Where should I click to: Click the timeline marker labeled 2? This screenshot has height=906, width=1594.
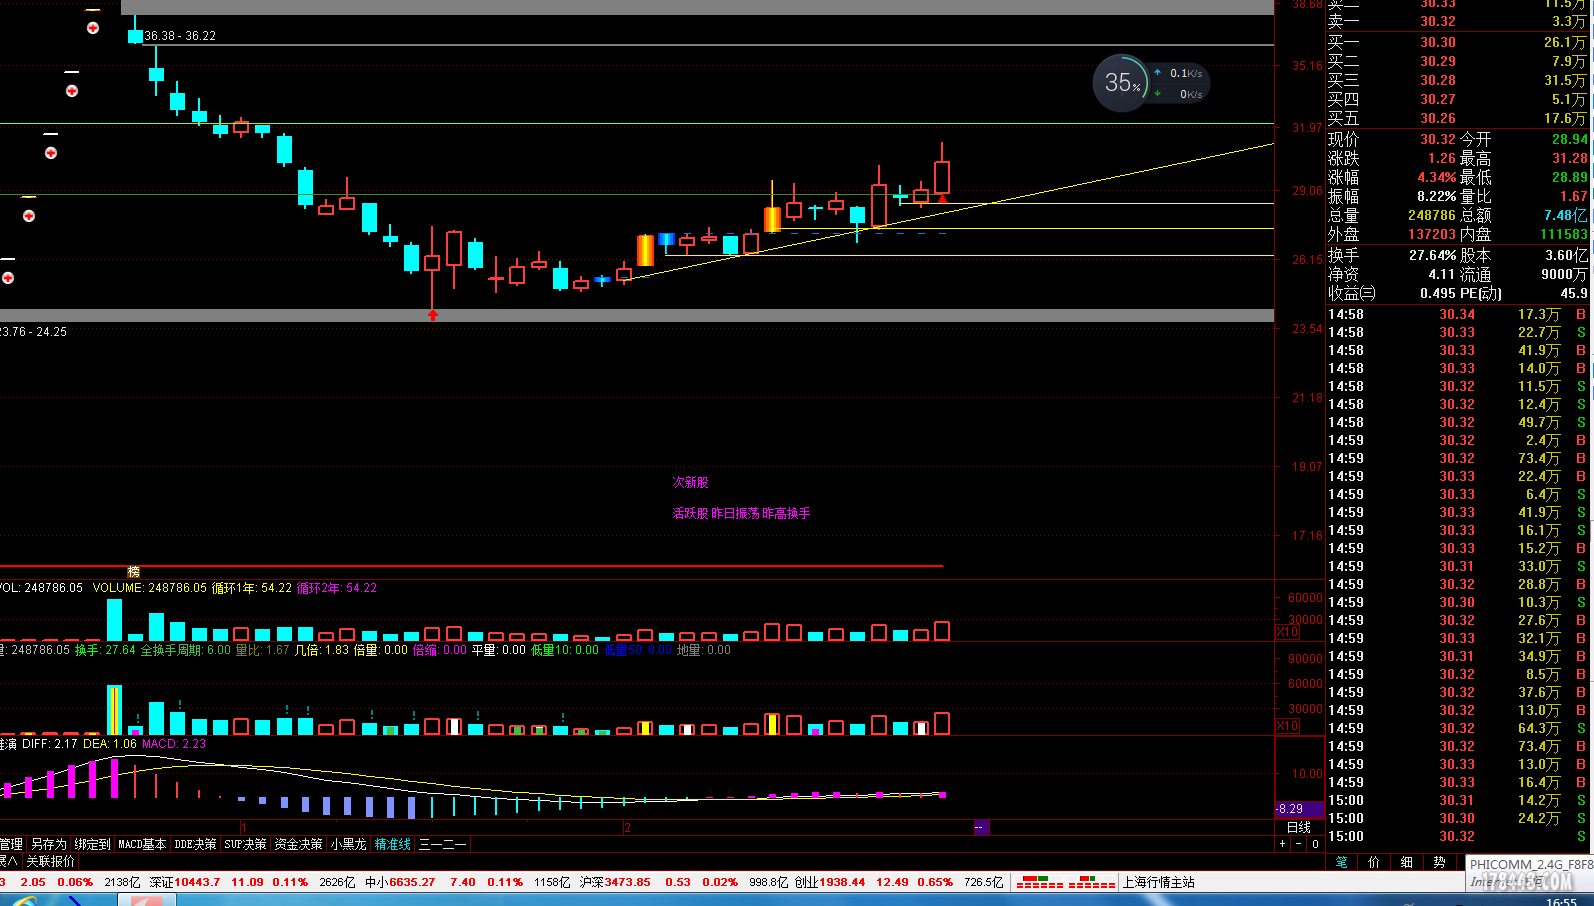[x=627, y=827]
